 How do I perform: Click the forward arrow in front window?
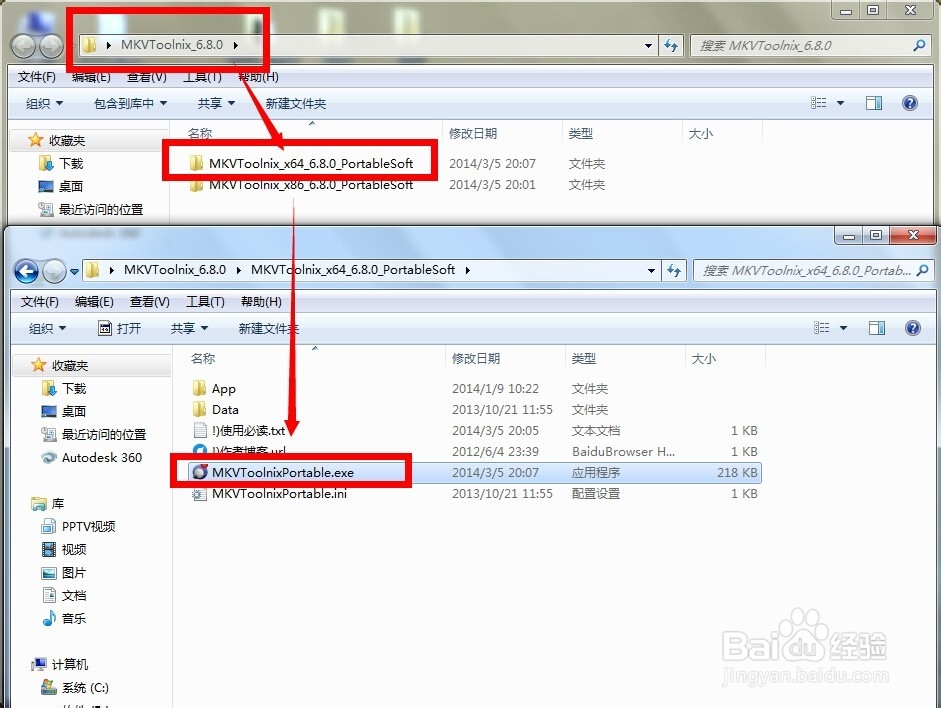(x=54, y=271)
